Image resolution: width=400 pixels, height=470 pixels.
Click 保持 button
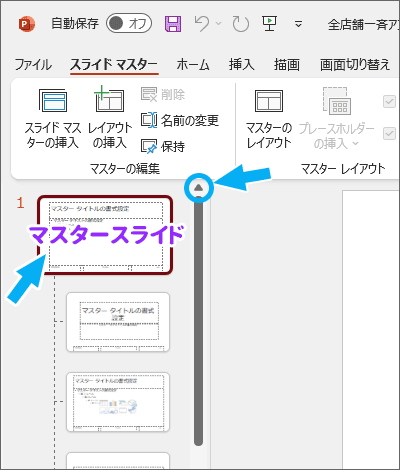click(x=163, y=146)
